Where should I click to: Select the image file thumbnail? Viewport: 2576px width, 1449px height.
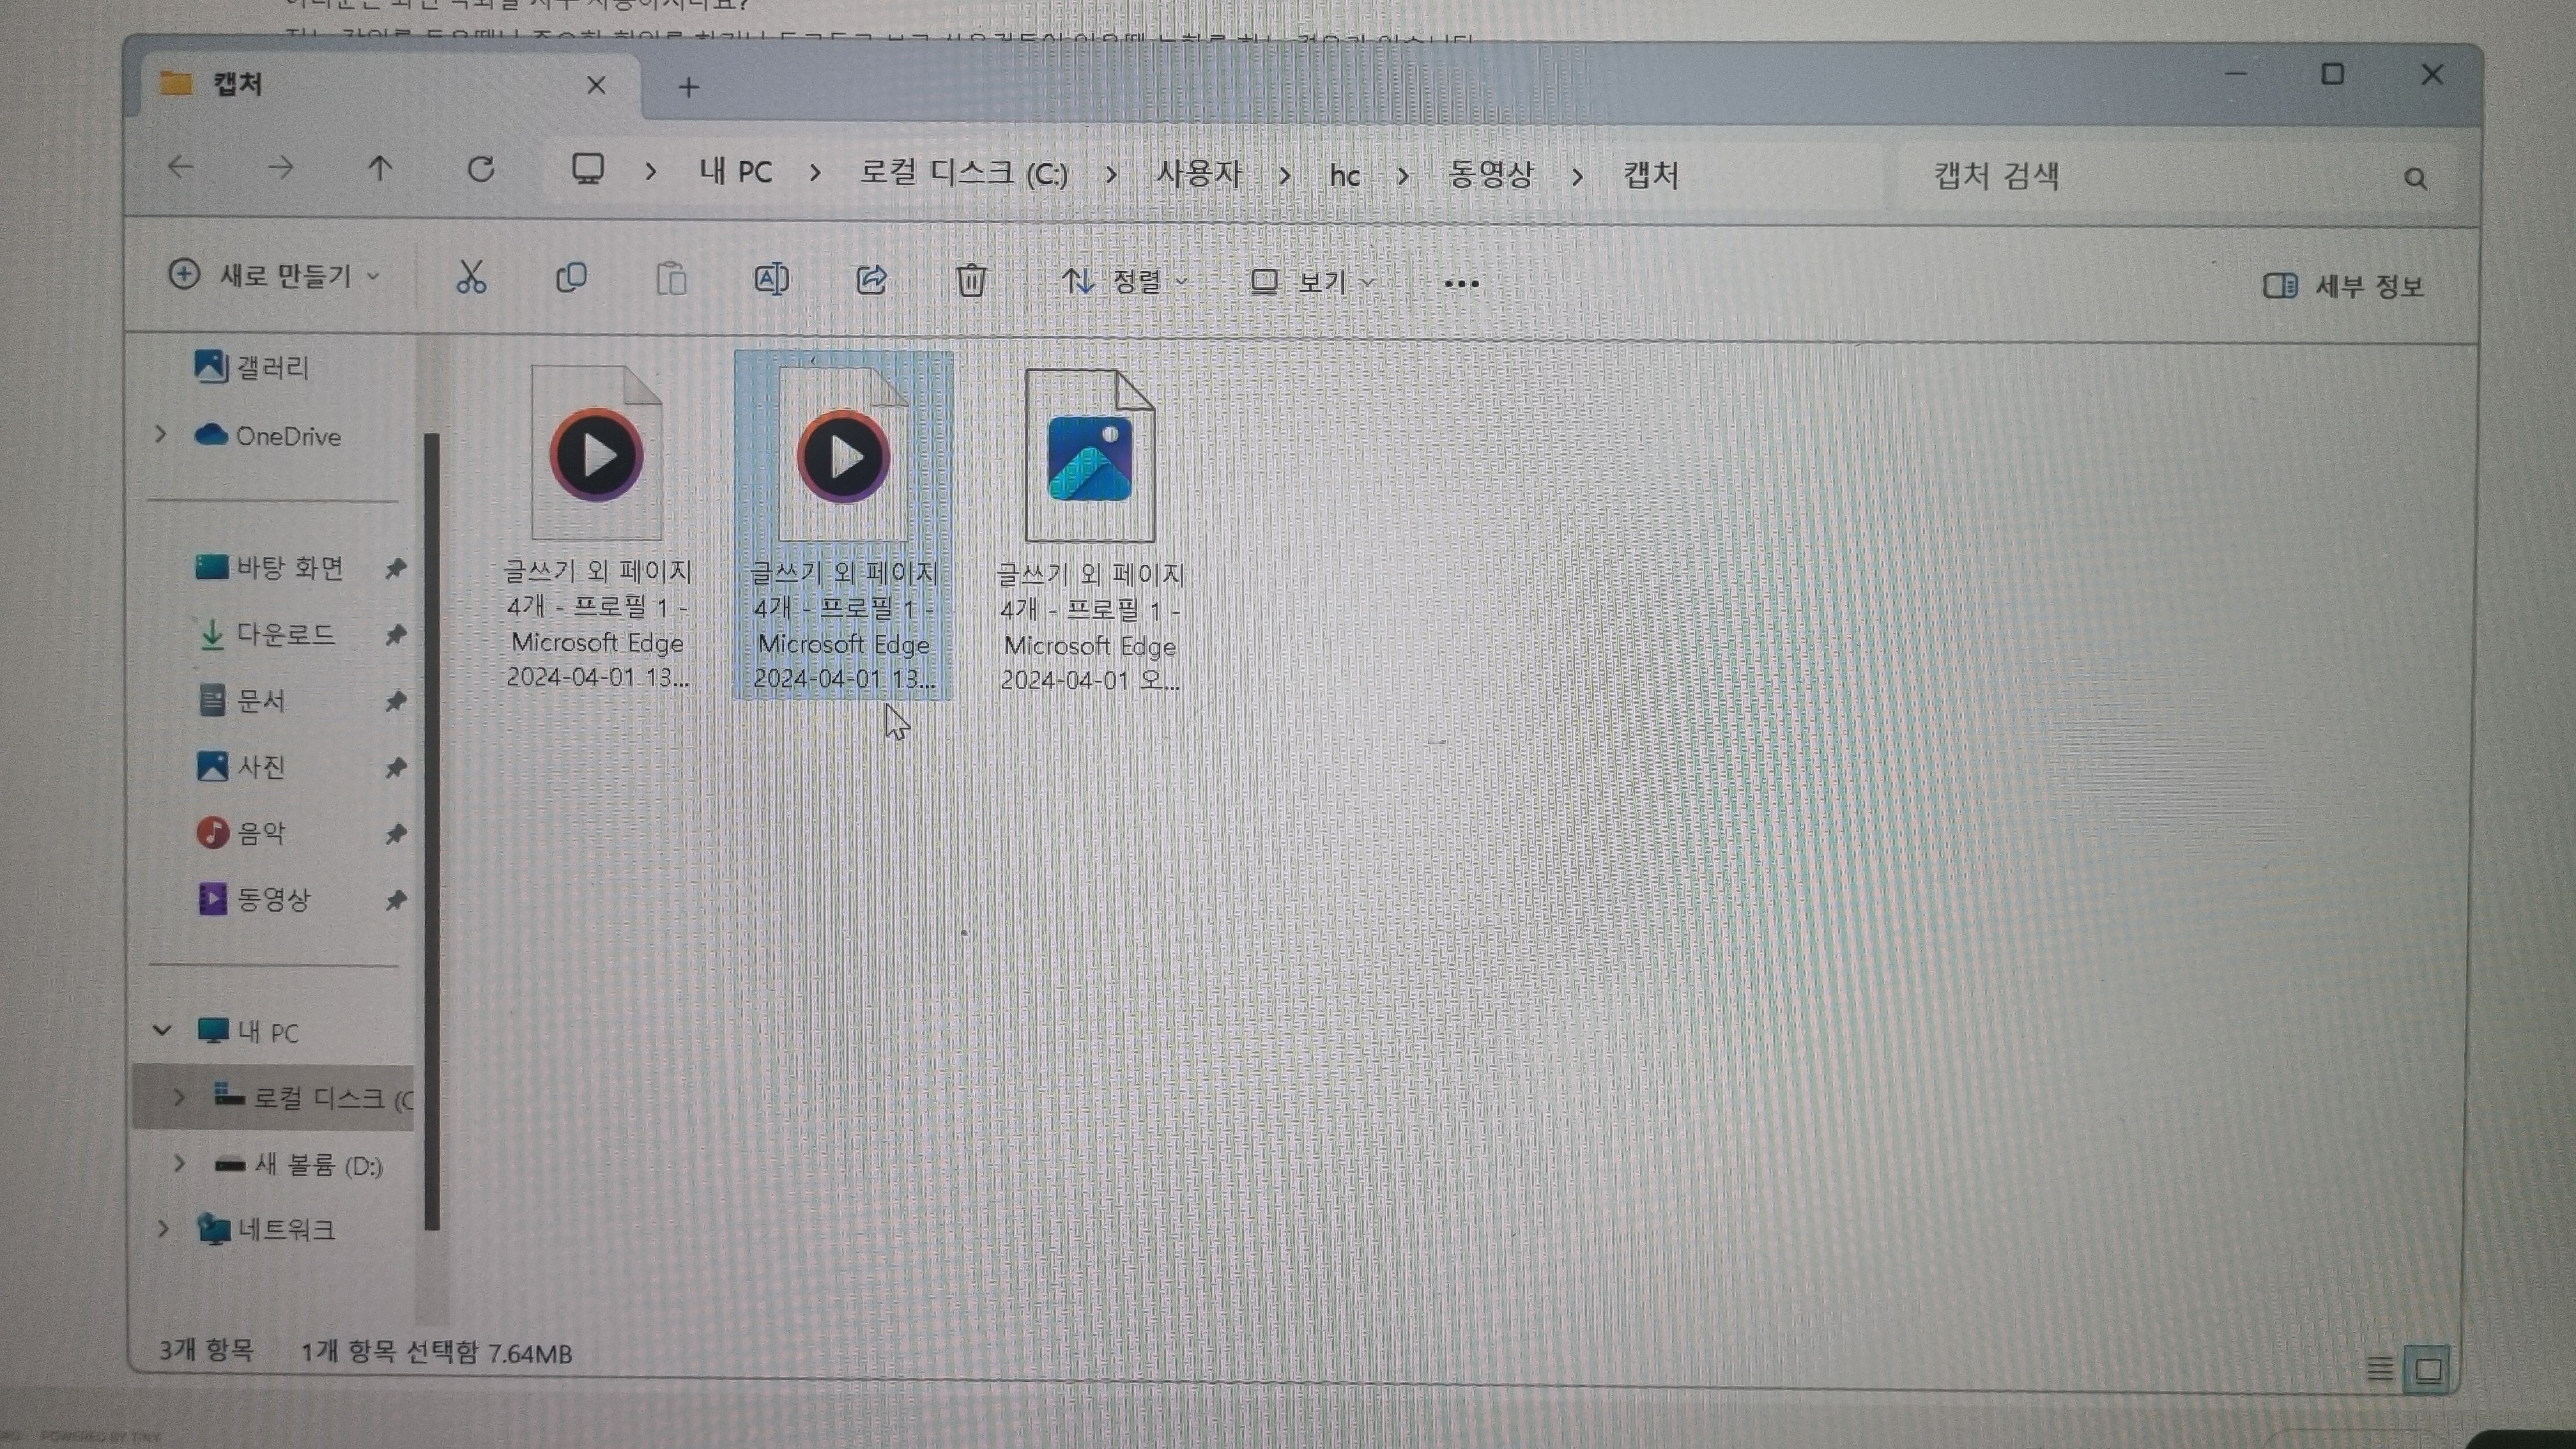pos(1089,458)
